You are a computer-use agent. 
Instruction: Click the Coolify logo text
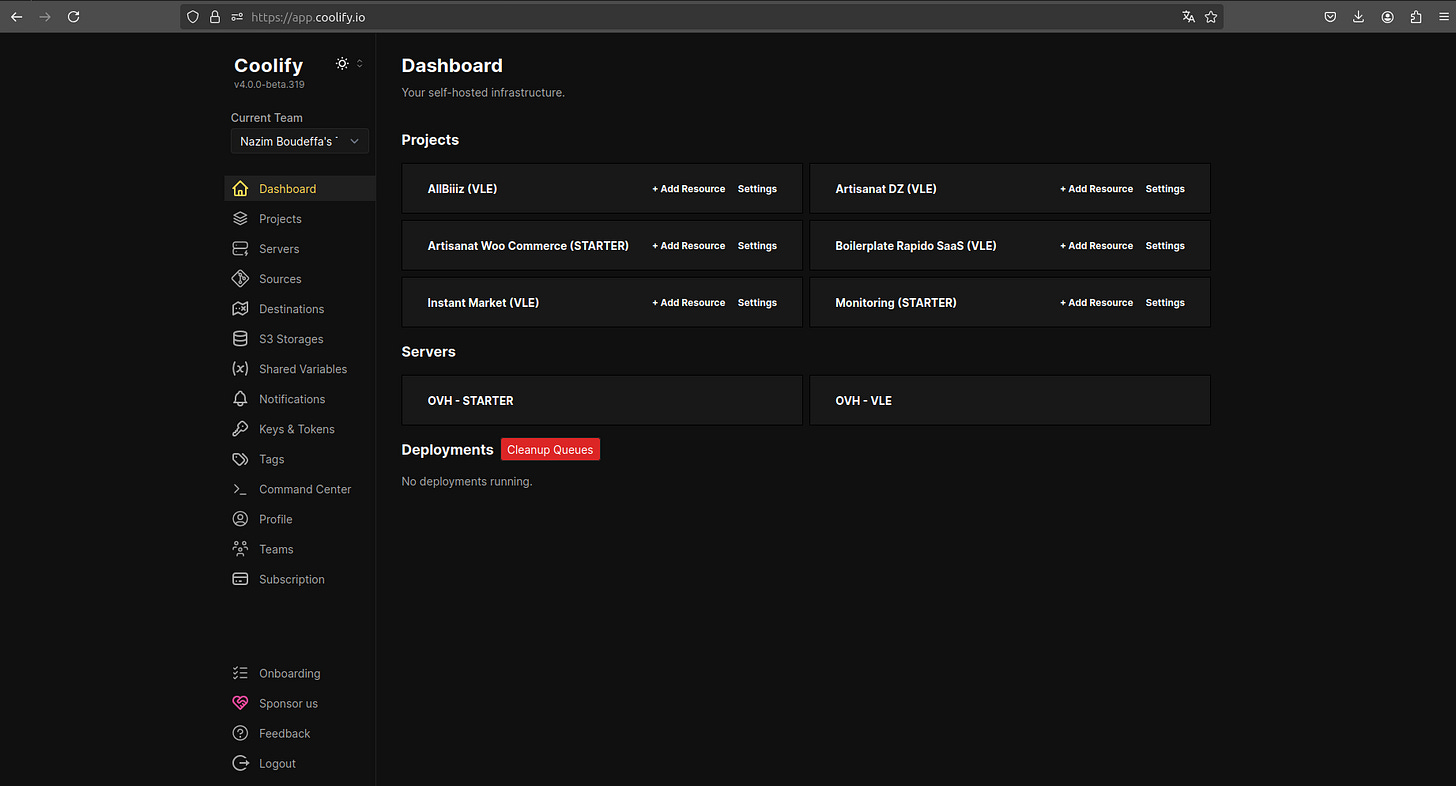coord(268,65)
